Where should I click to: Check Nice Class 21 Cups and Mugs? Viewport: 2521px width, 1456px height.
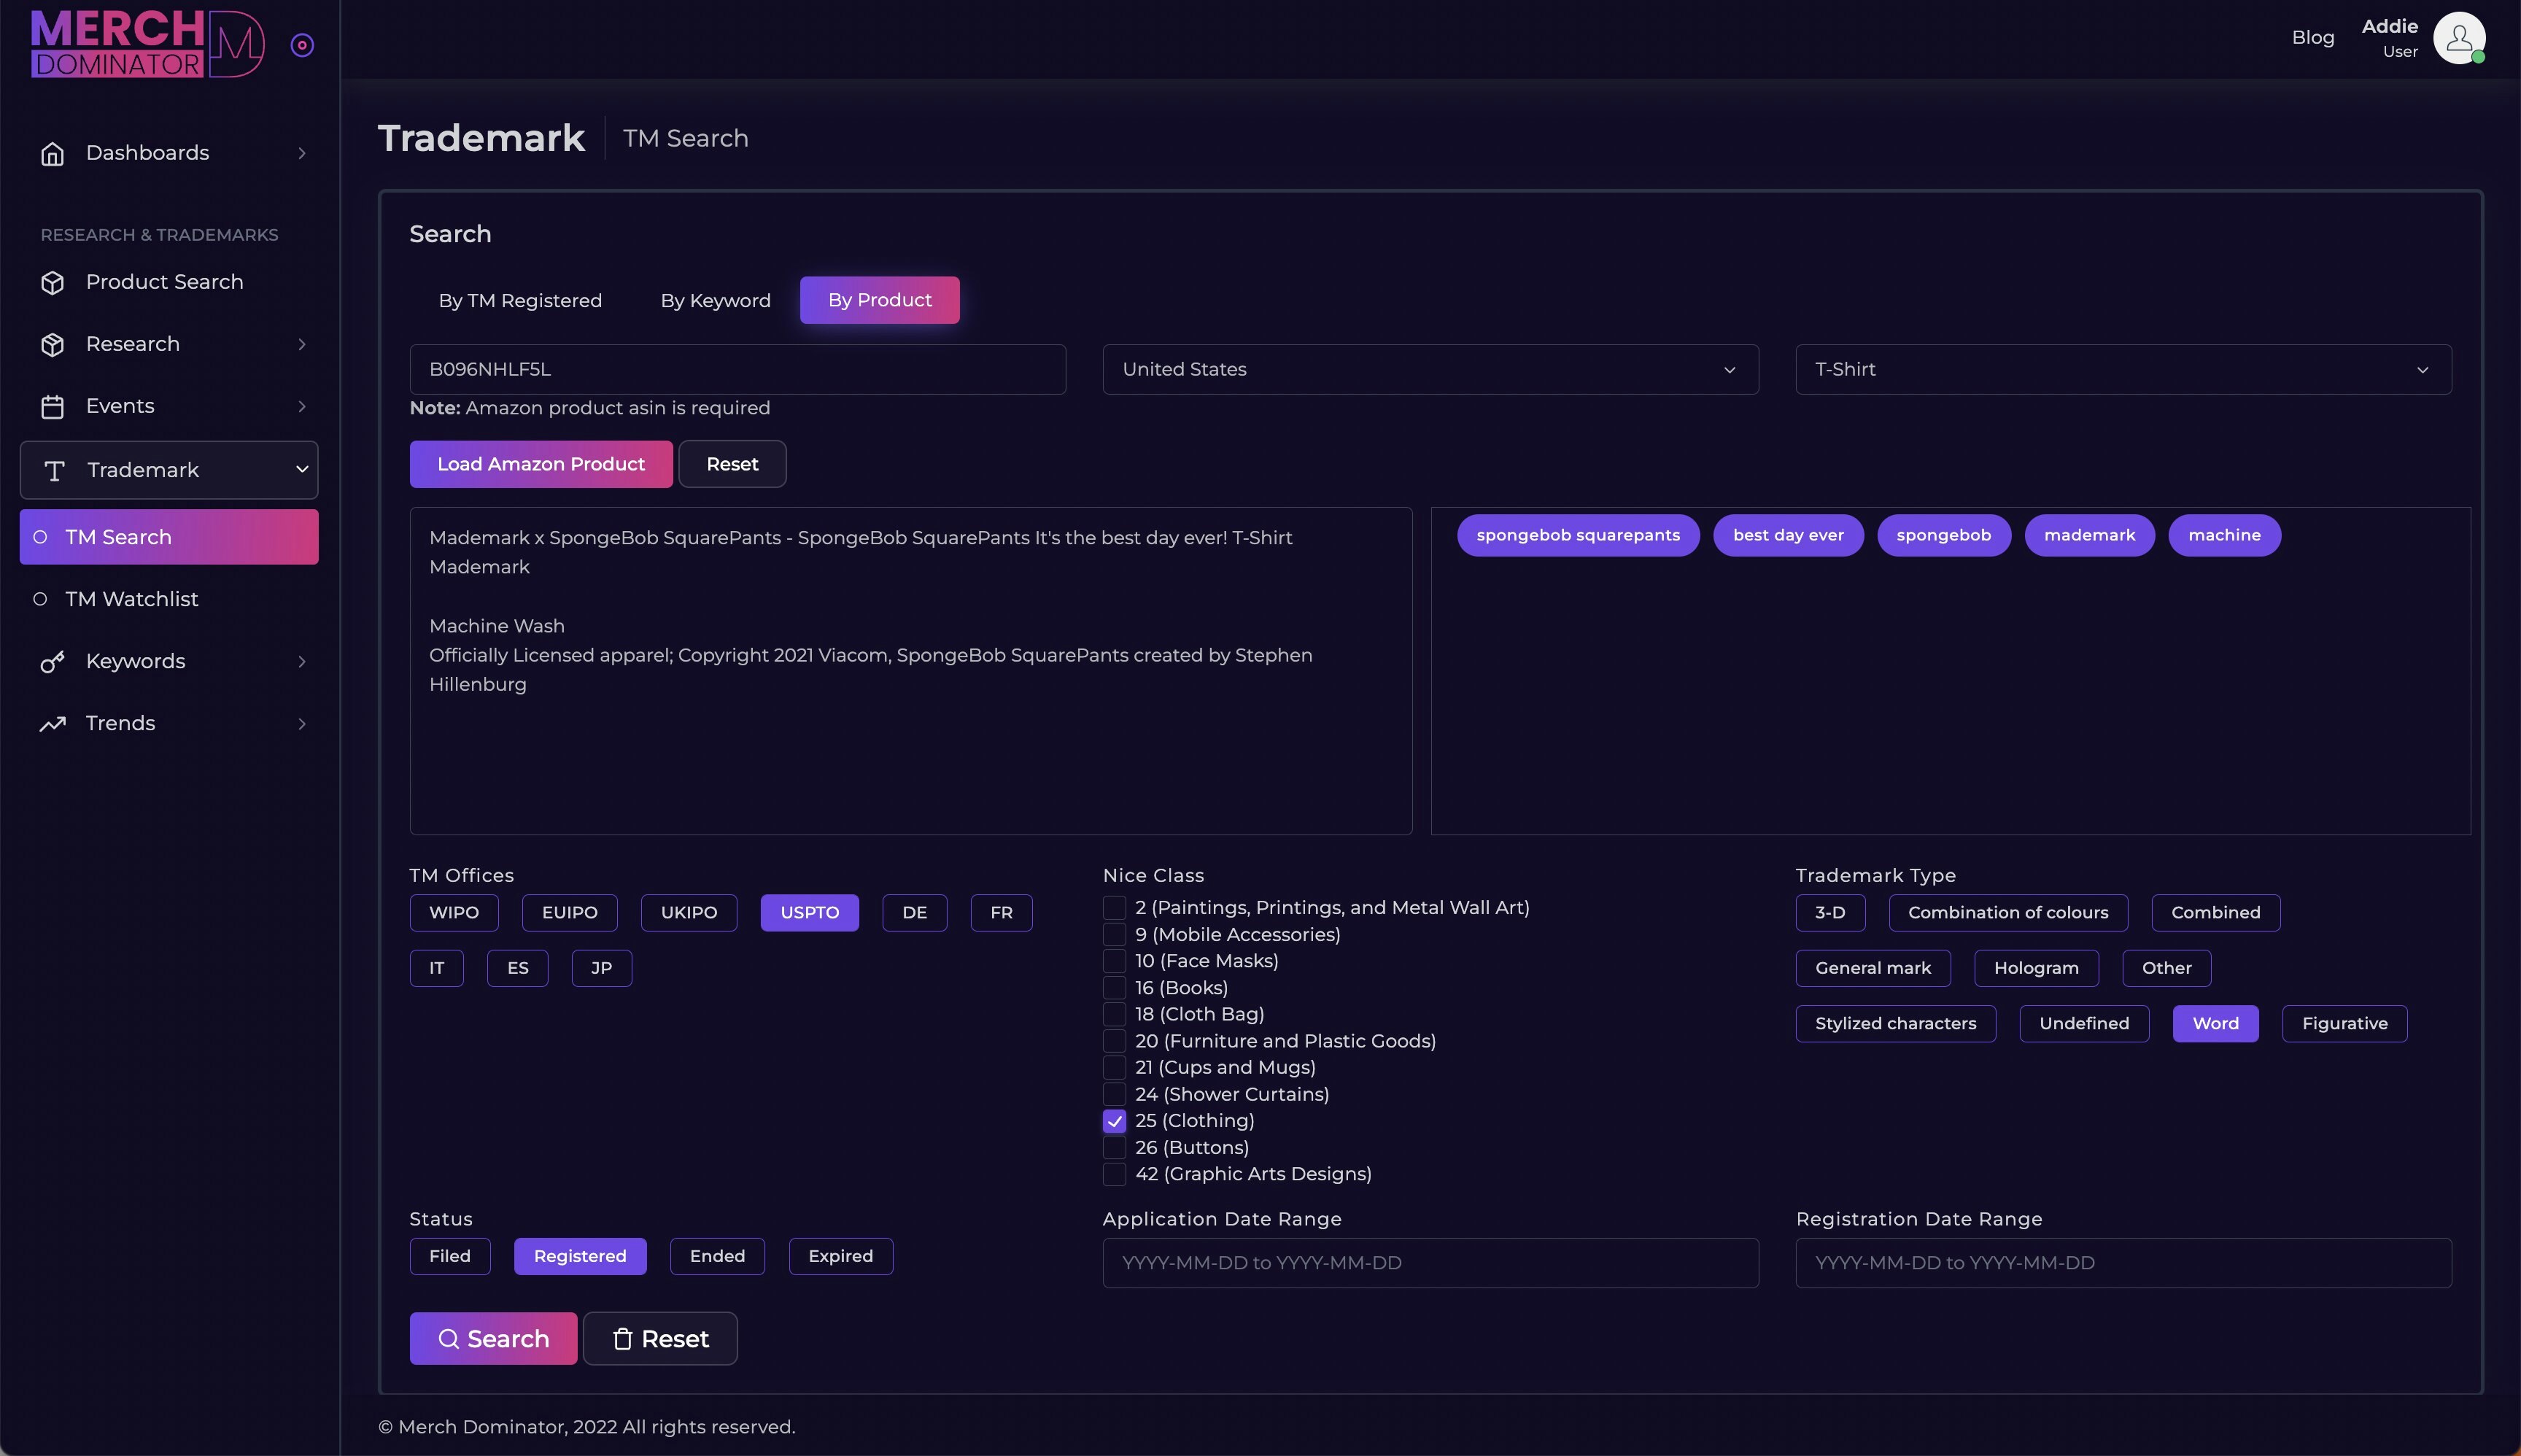(x=1114, y=1068)
